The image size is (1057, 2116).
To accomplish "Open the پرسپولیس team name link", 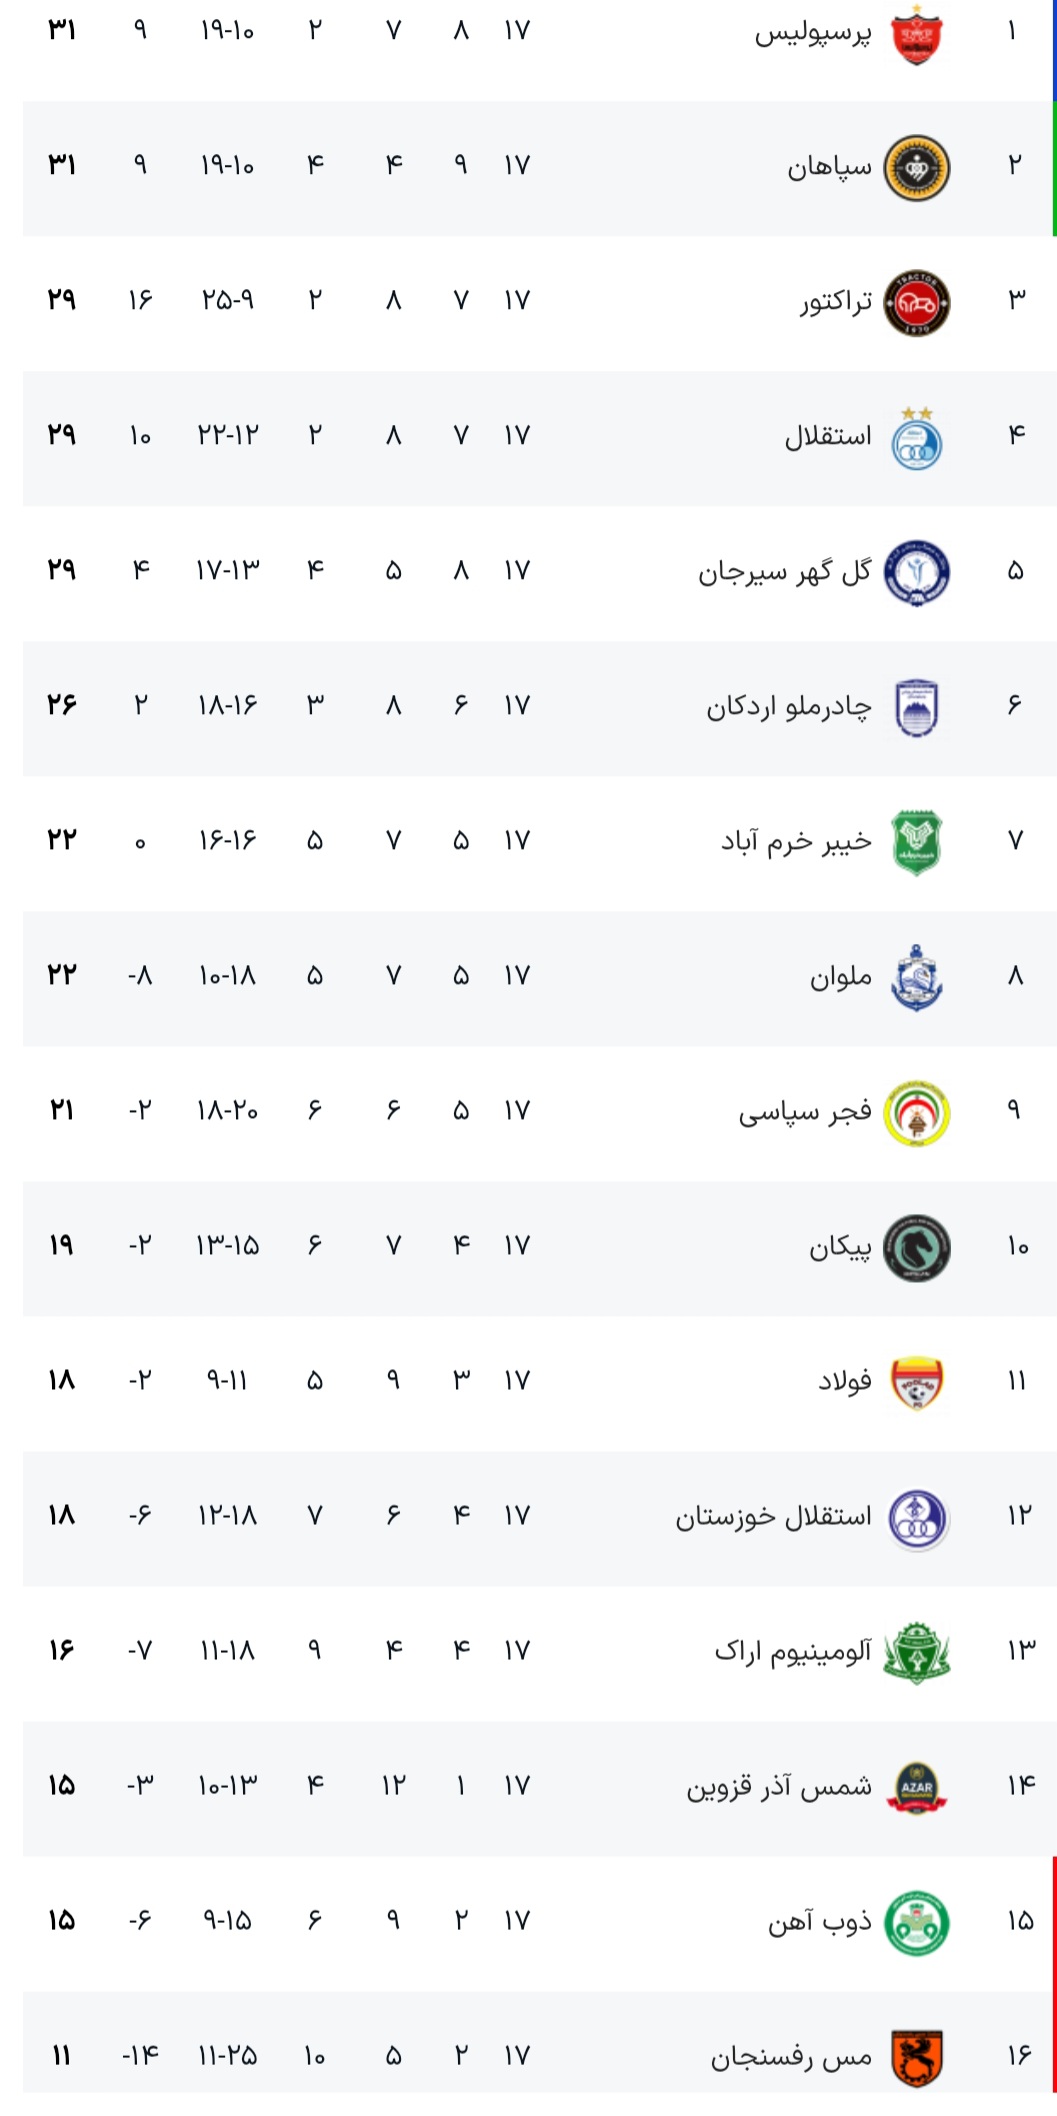I will click(x=812, y=33).
